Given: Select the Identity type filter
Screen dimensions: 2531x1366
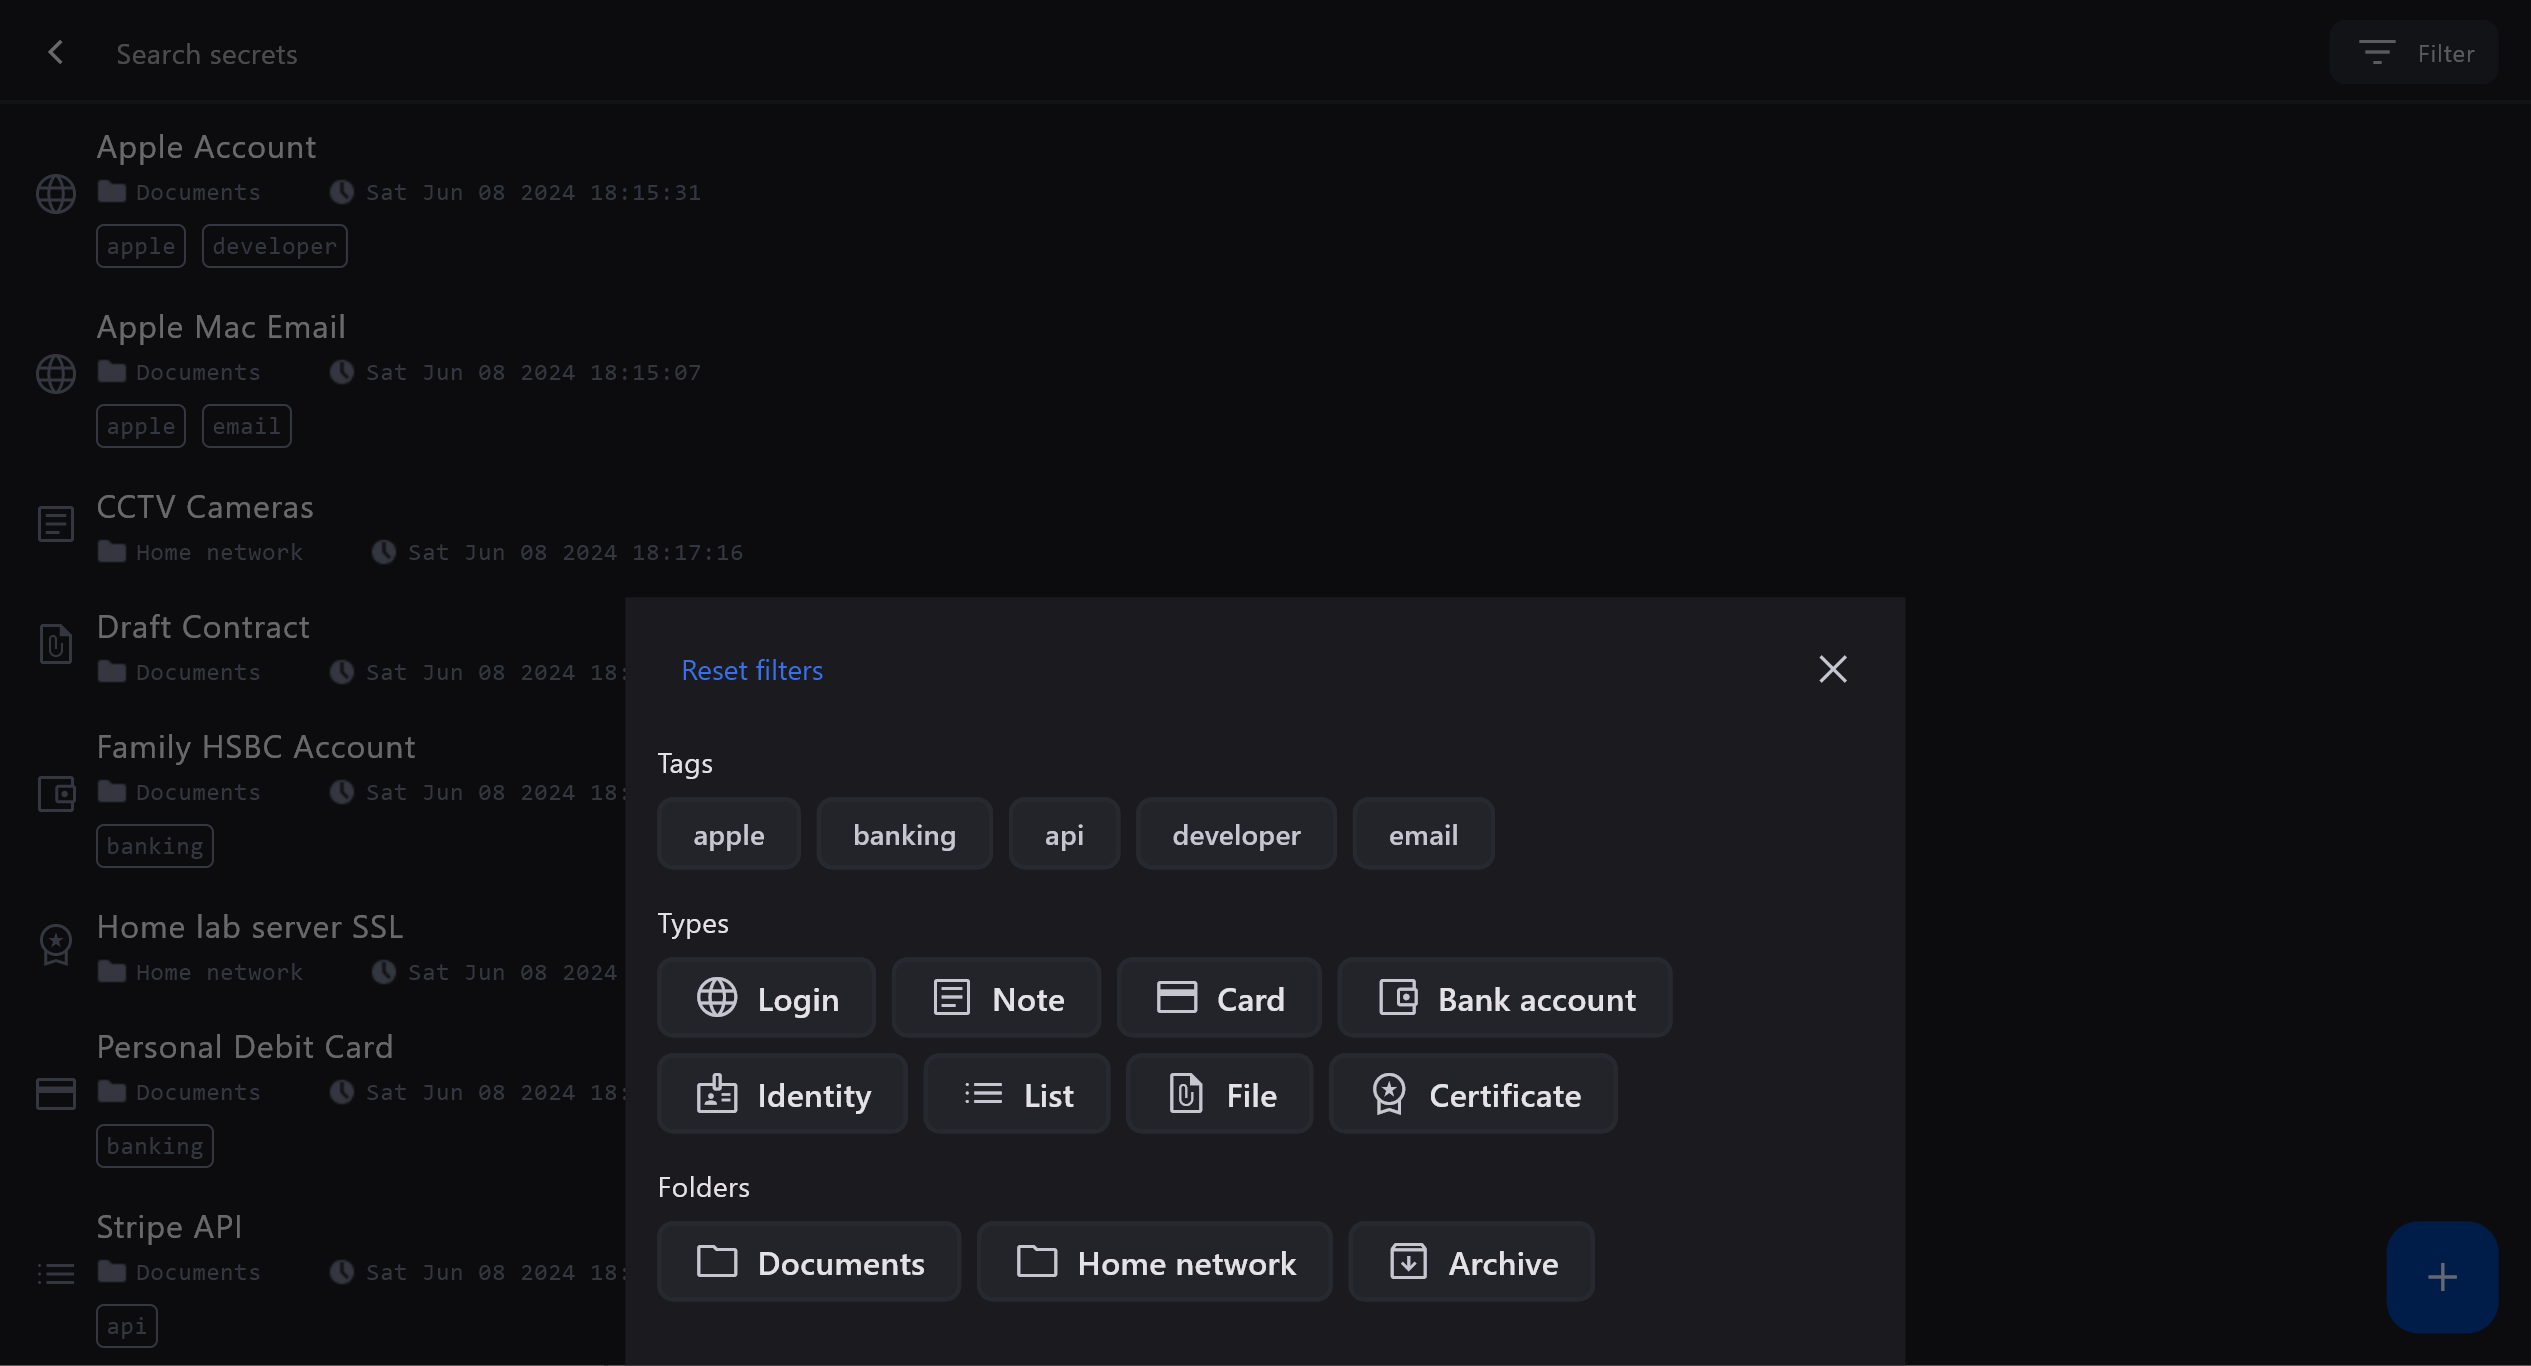Looking at the screenshot, I should 782,1094.
